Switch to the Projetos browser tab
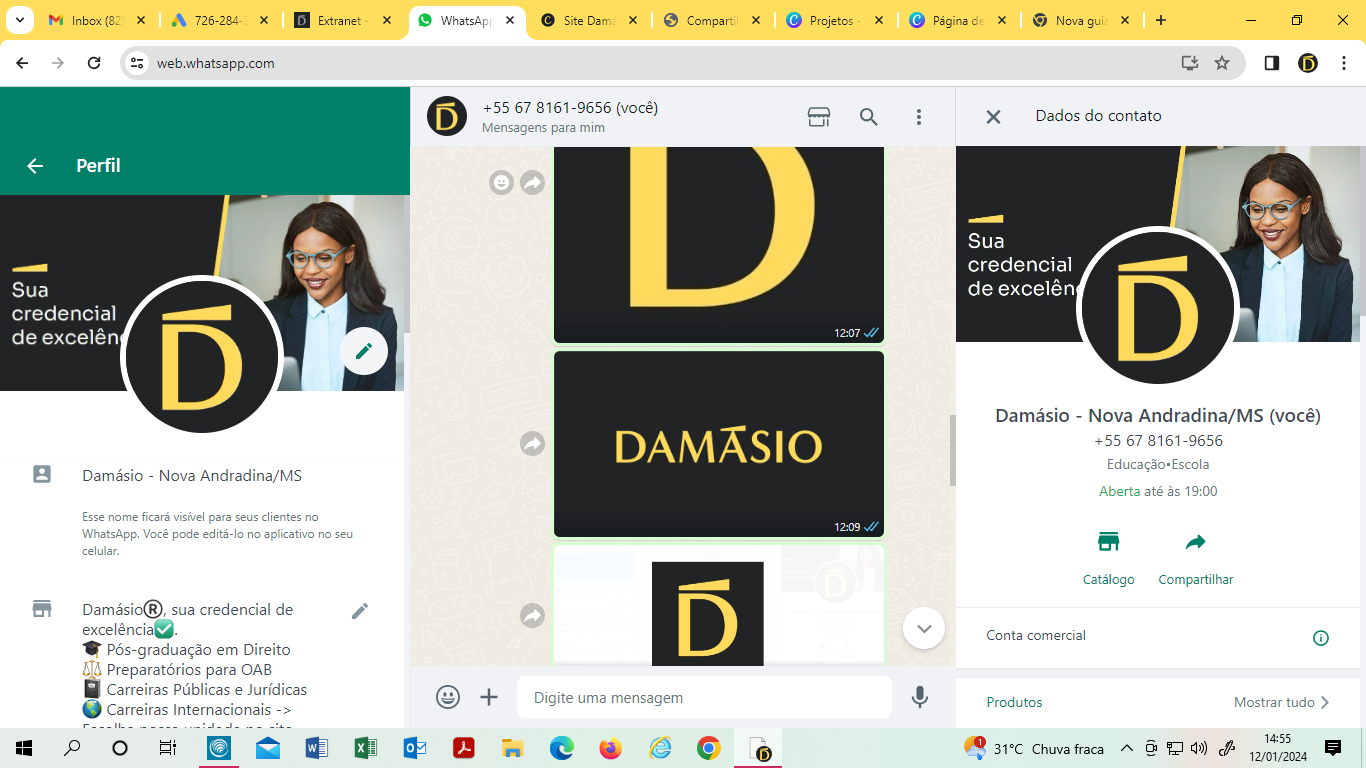Image resolution: width=1366 pixels, height=768 pixels. (x=835, y=20)
